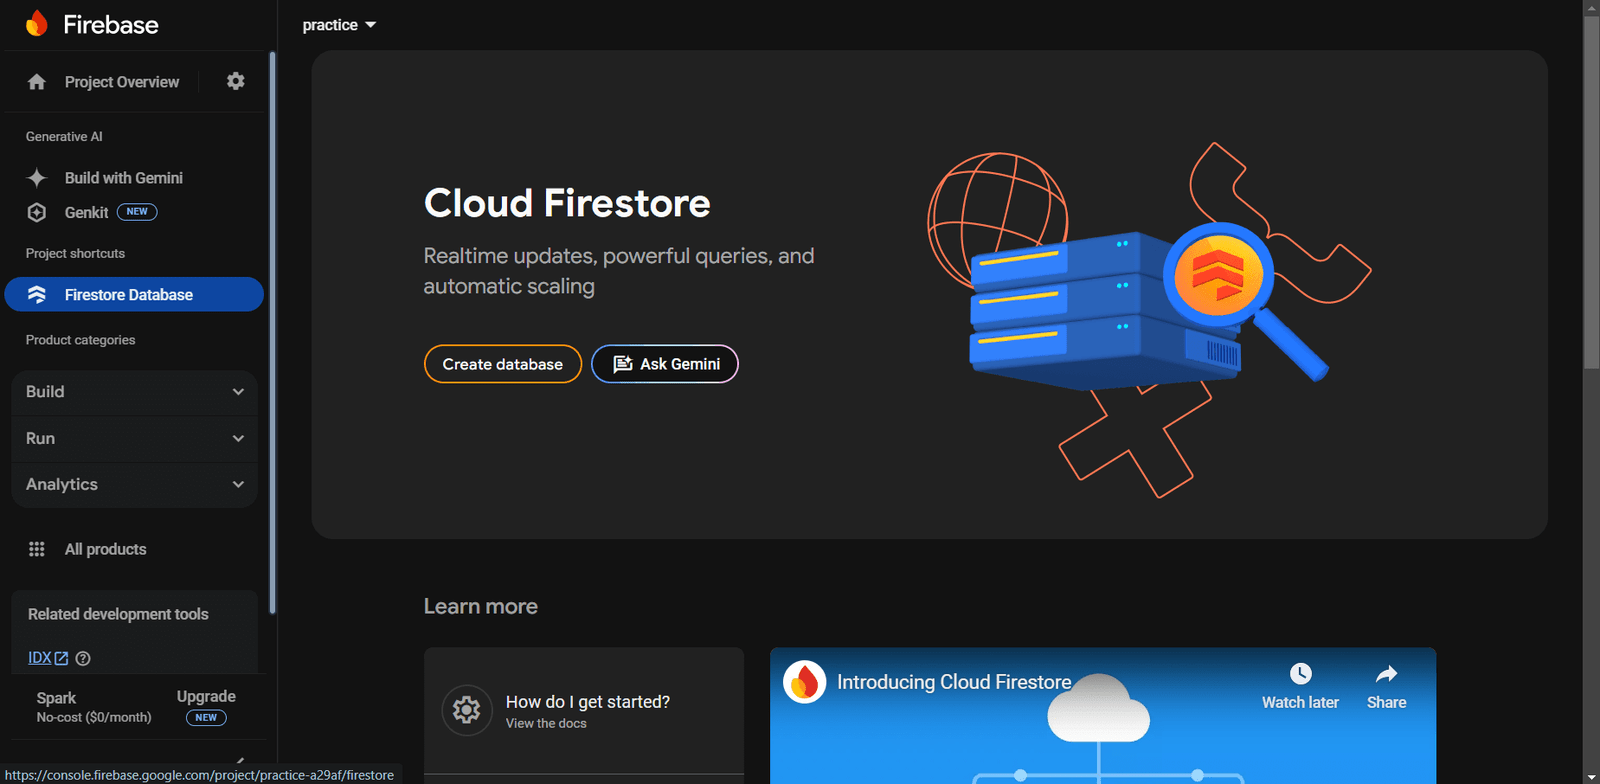Open Genkit from the sidebar
This screenshot has width=1600, height=784.
coord(87,212)
